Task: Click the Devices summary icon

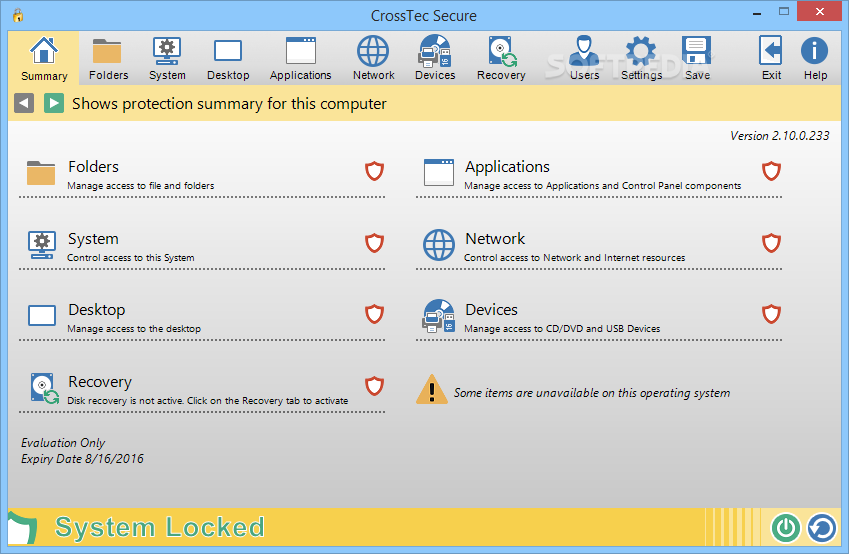Action: point(439,316)
